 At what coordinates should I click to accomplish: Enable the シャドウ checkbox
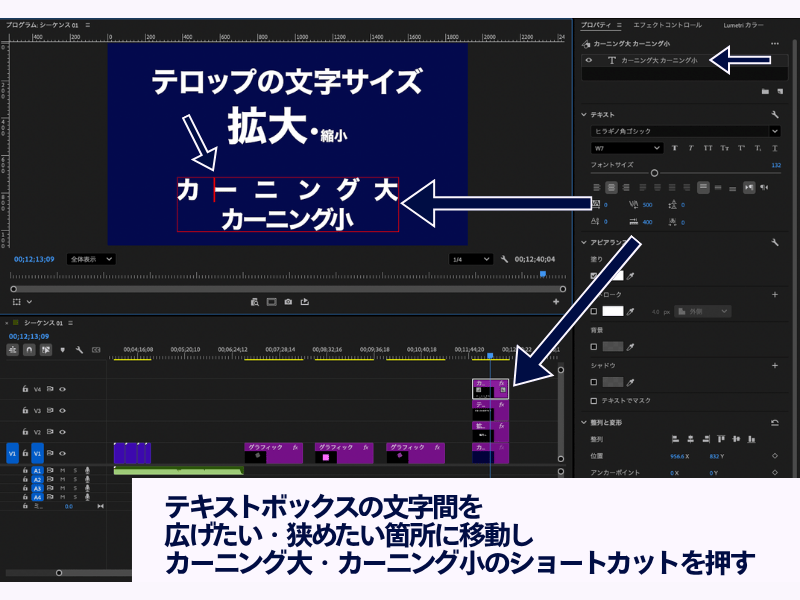pyautogui.click(x=594, y=382)
